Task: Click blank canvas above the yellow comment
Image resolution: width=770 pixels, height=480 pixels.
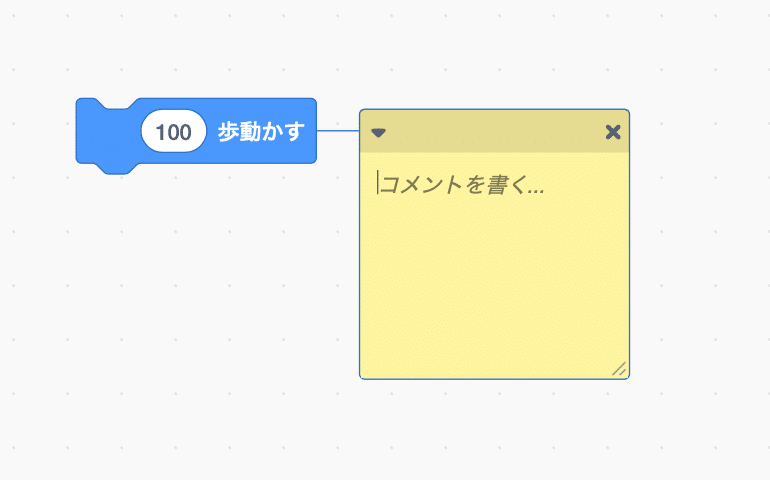Action: 494,54
